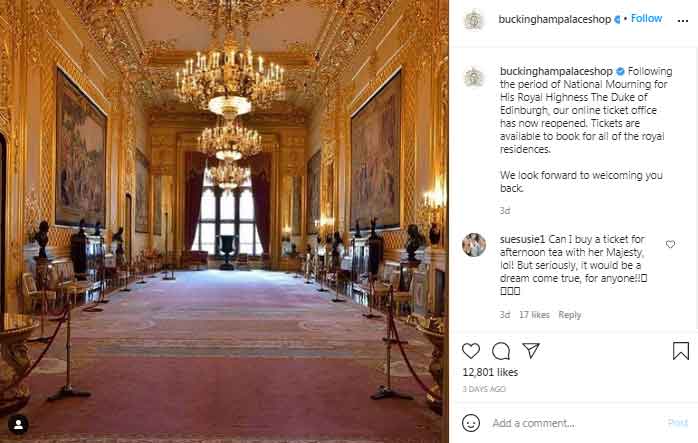Screen dimensions: 698x443
Task: Focus the Add a comment field
Action: 576,423
